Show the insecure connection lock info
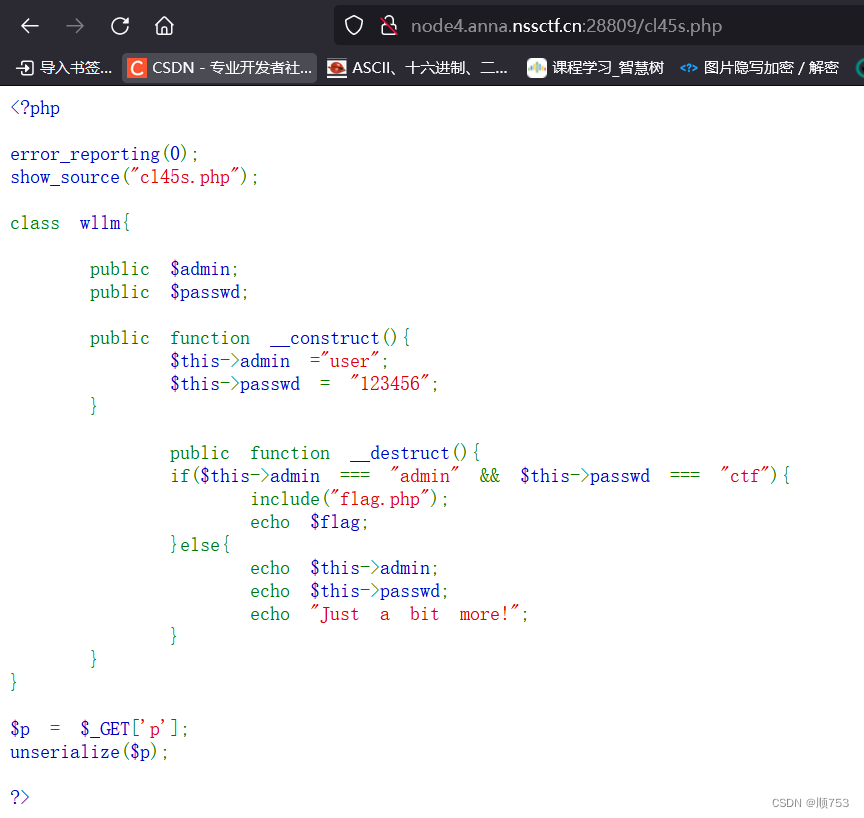 tap(388, 26)
